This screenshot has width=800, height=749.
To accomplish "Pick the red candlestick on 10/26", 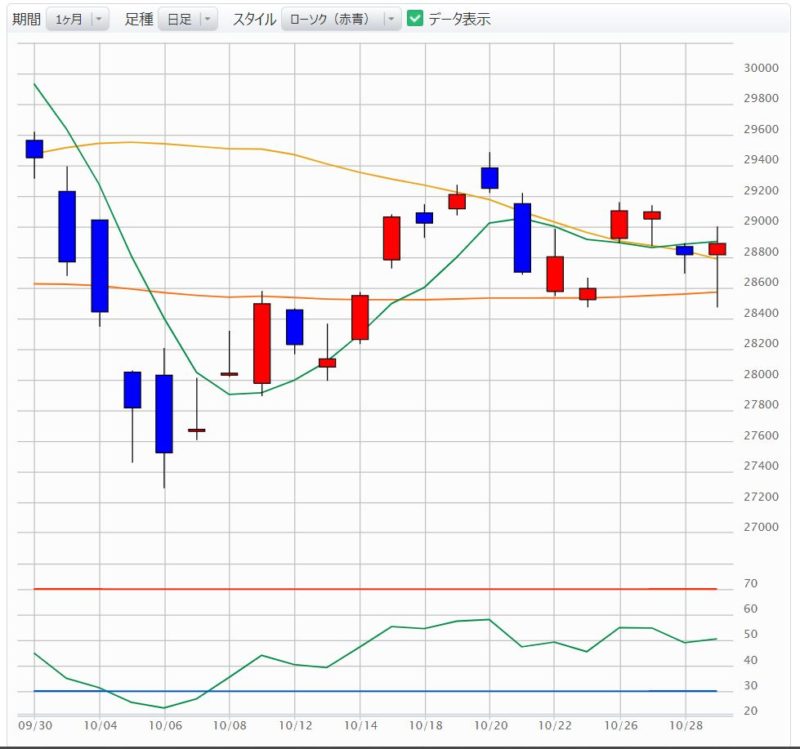I will pos(619,224).
